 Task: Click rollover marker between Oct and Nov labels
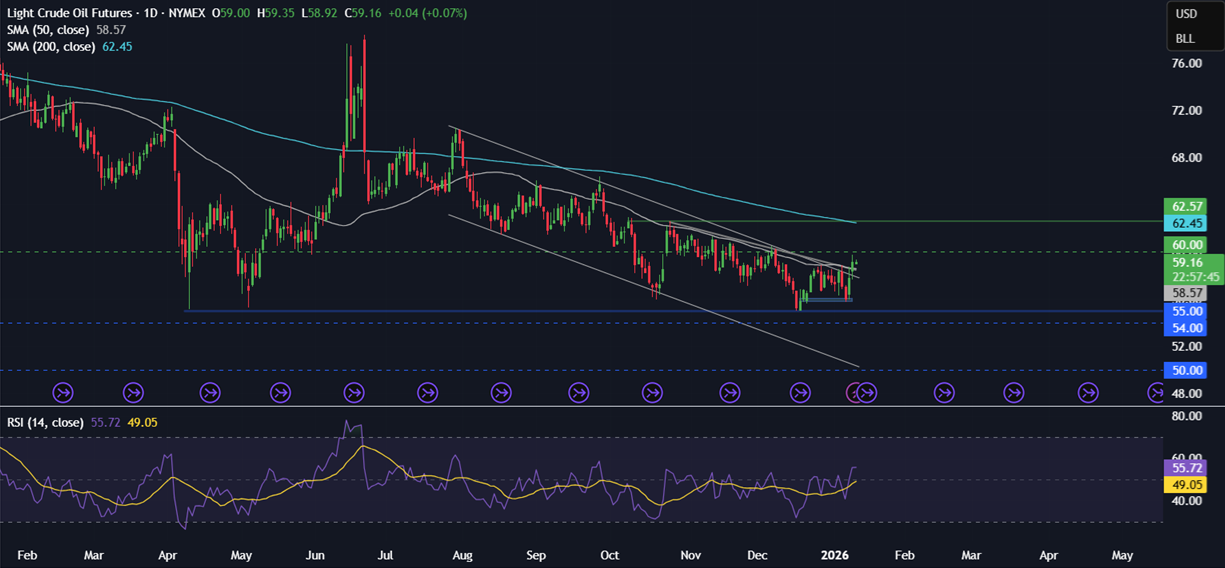point(652,392)
